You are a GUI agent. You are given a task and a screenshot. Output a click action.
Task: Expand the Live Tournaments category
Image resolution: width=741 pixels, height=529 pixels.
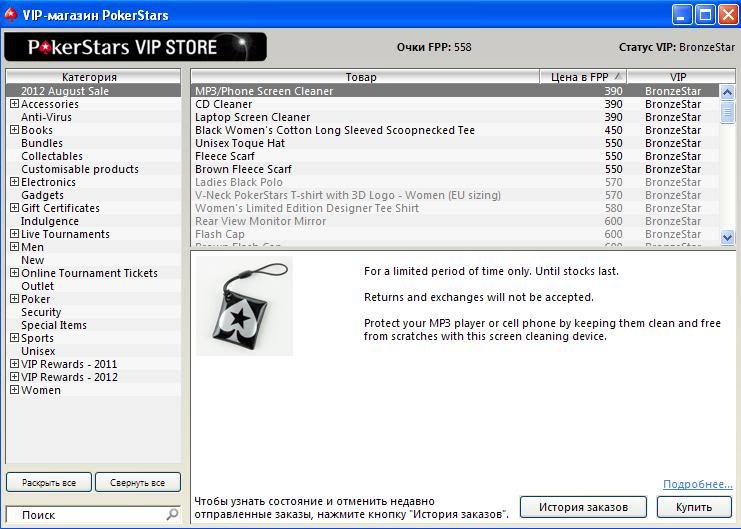click(x=15, y=234)
